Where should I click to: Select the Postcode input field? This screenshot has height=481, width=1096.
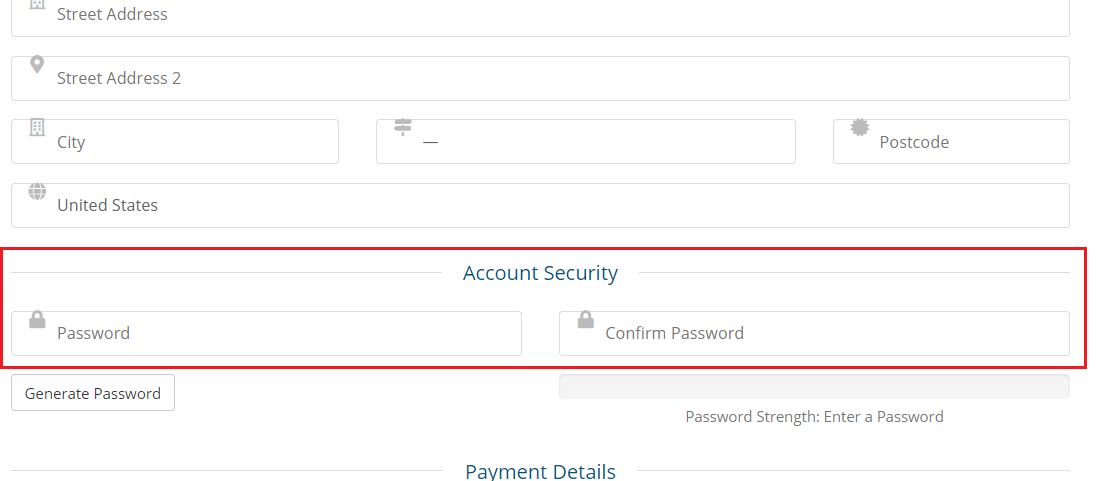coord(951,142)
